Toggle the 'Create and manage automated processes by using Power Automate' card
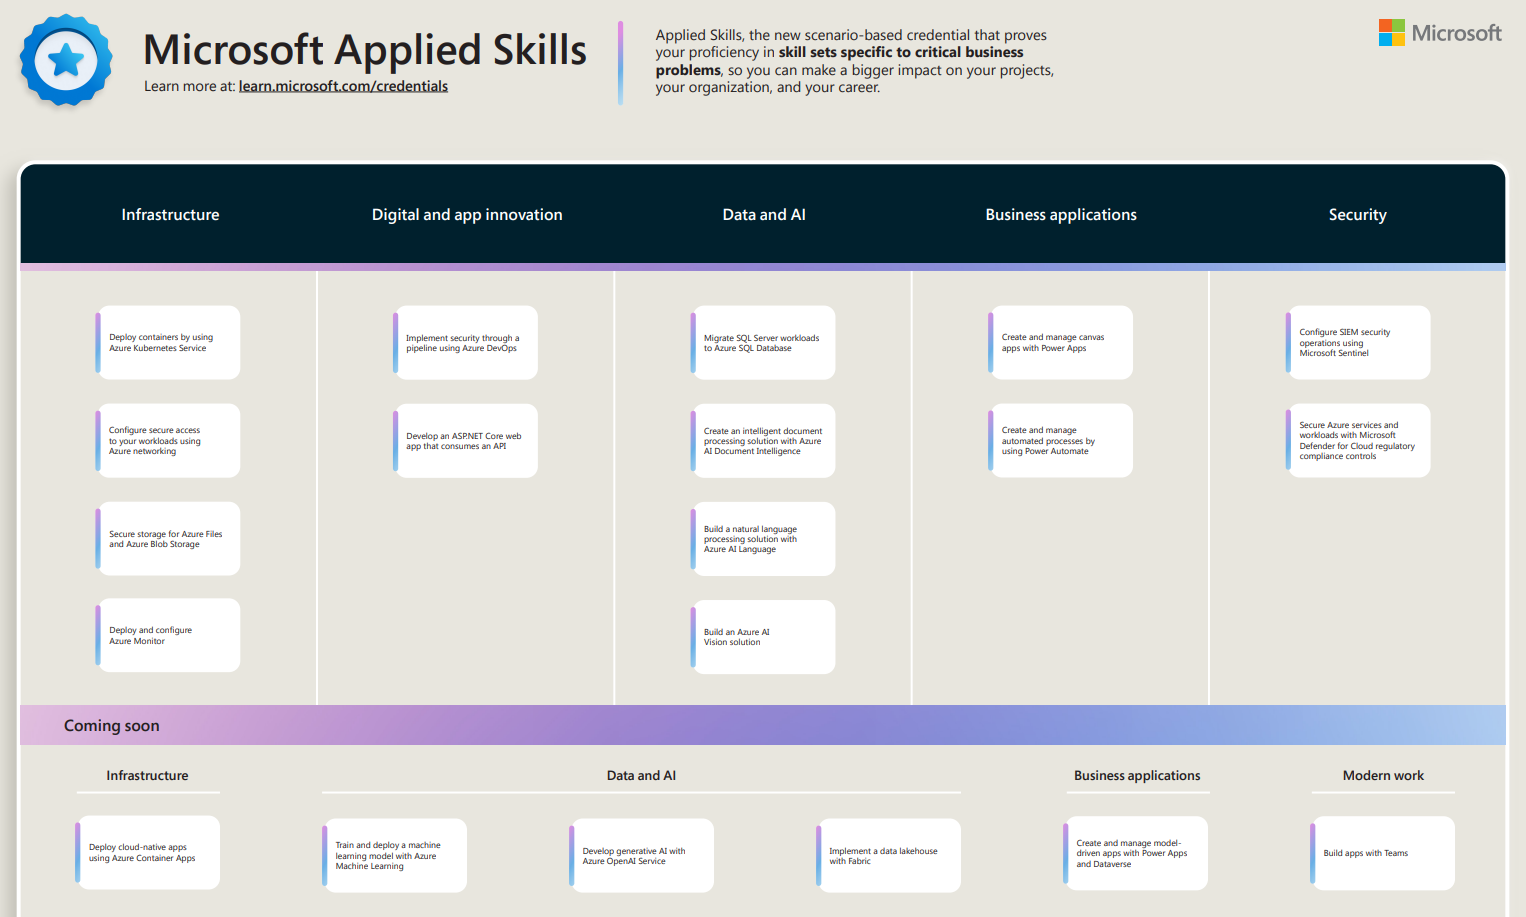The width and height of the screenshot is (1526, 917). tap(1060, 440)
